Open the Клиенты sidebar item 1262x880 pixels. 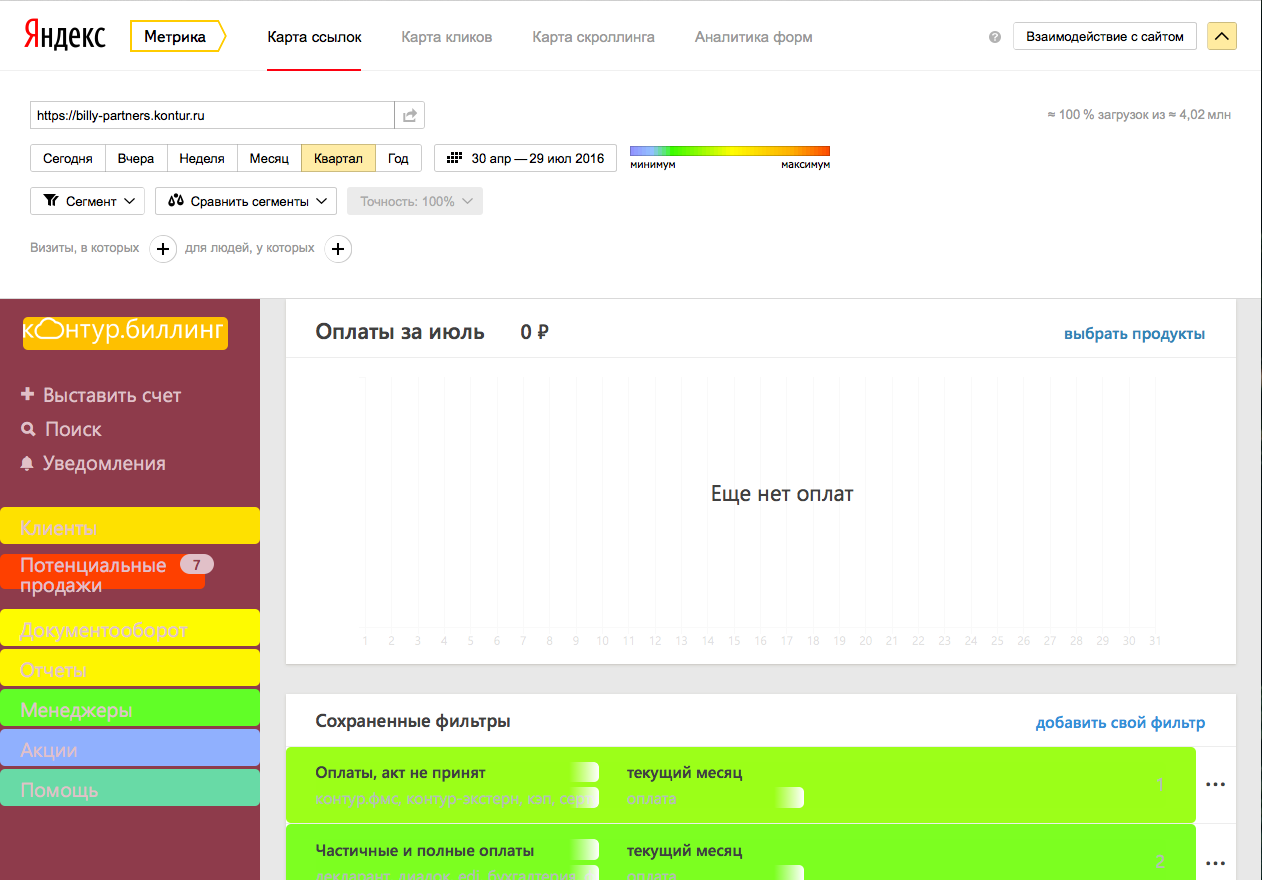pos(130,526)
